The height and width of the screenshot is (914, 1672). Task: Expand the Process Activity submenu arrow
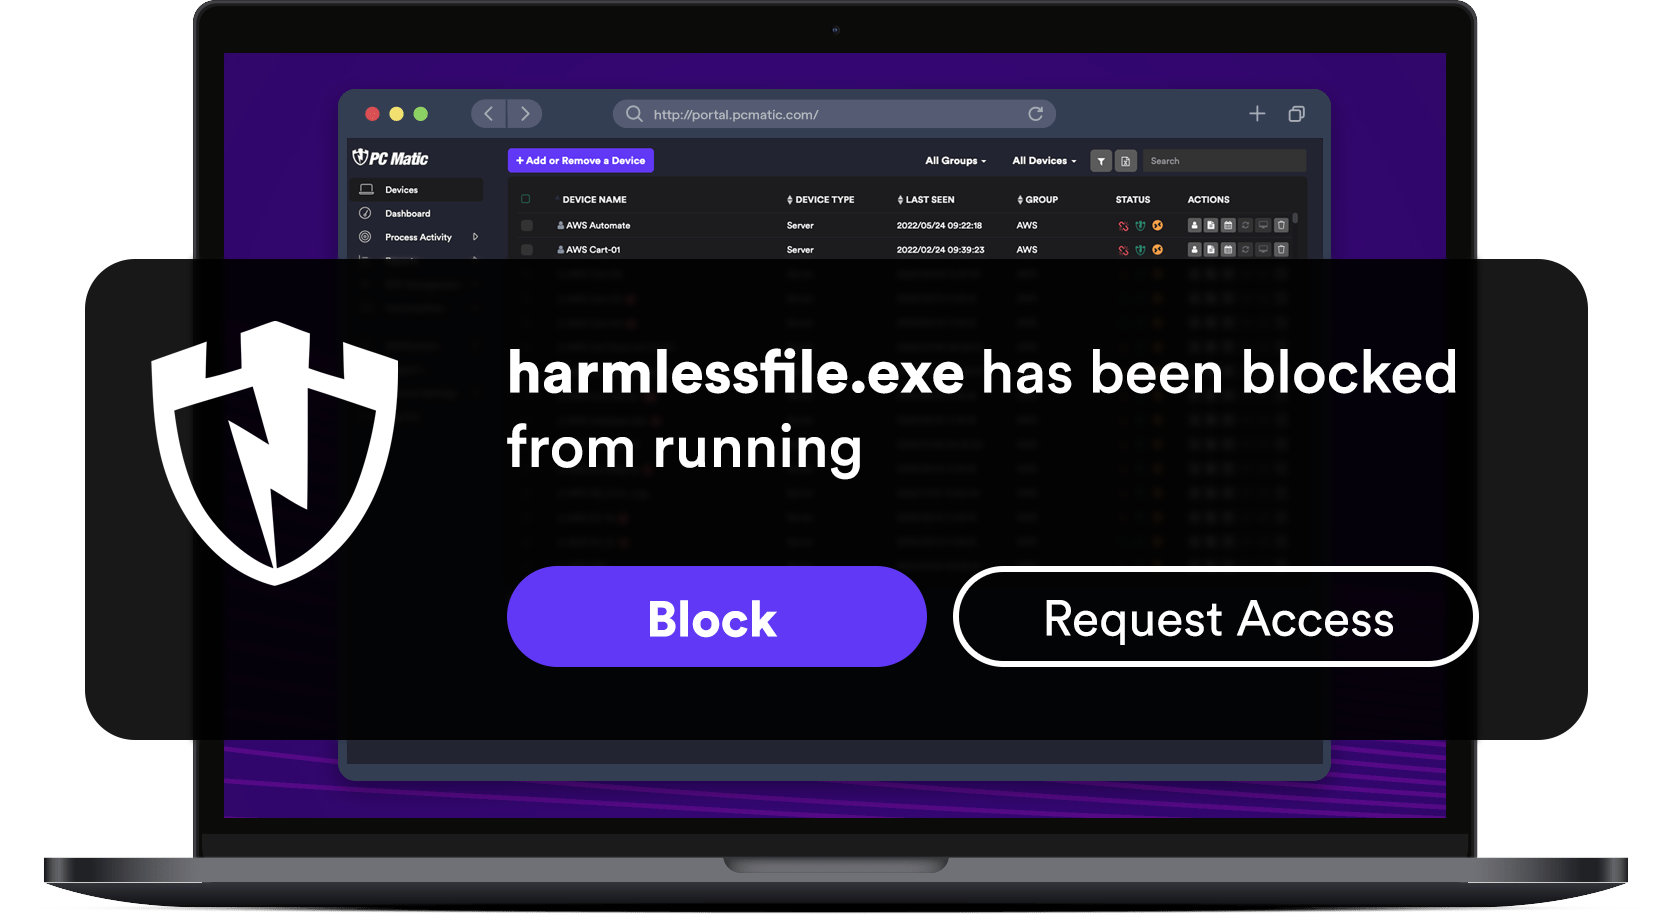click(x=475, y=237)
